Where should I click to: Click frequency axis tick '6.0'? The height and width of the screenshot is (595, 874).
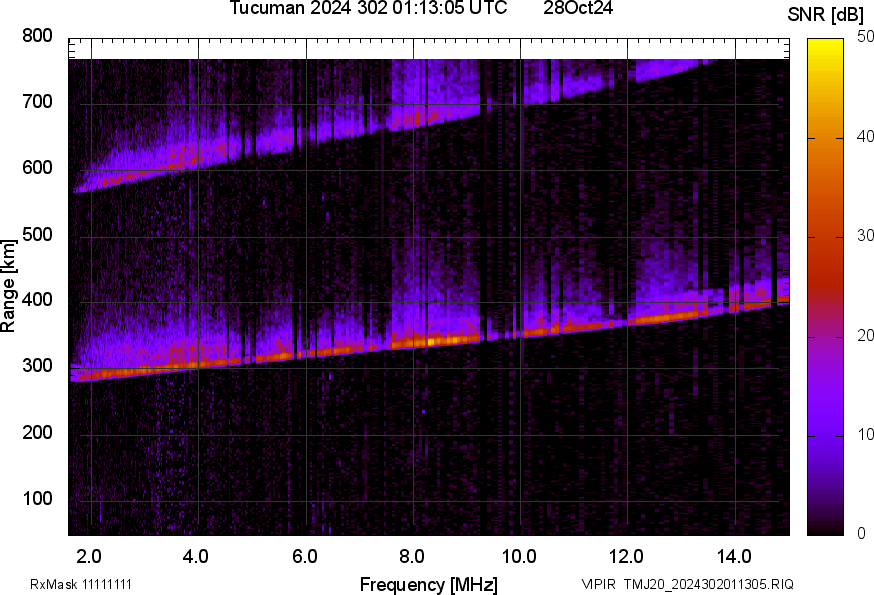(x=304, y=557)
